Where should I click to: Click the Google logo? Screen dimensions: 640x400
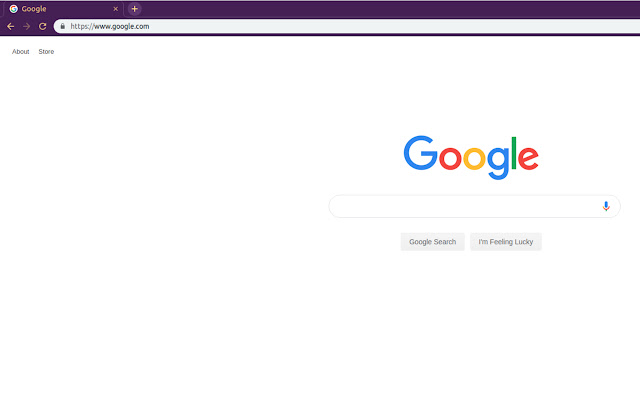click(471, 158)
